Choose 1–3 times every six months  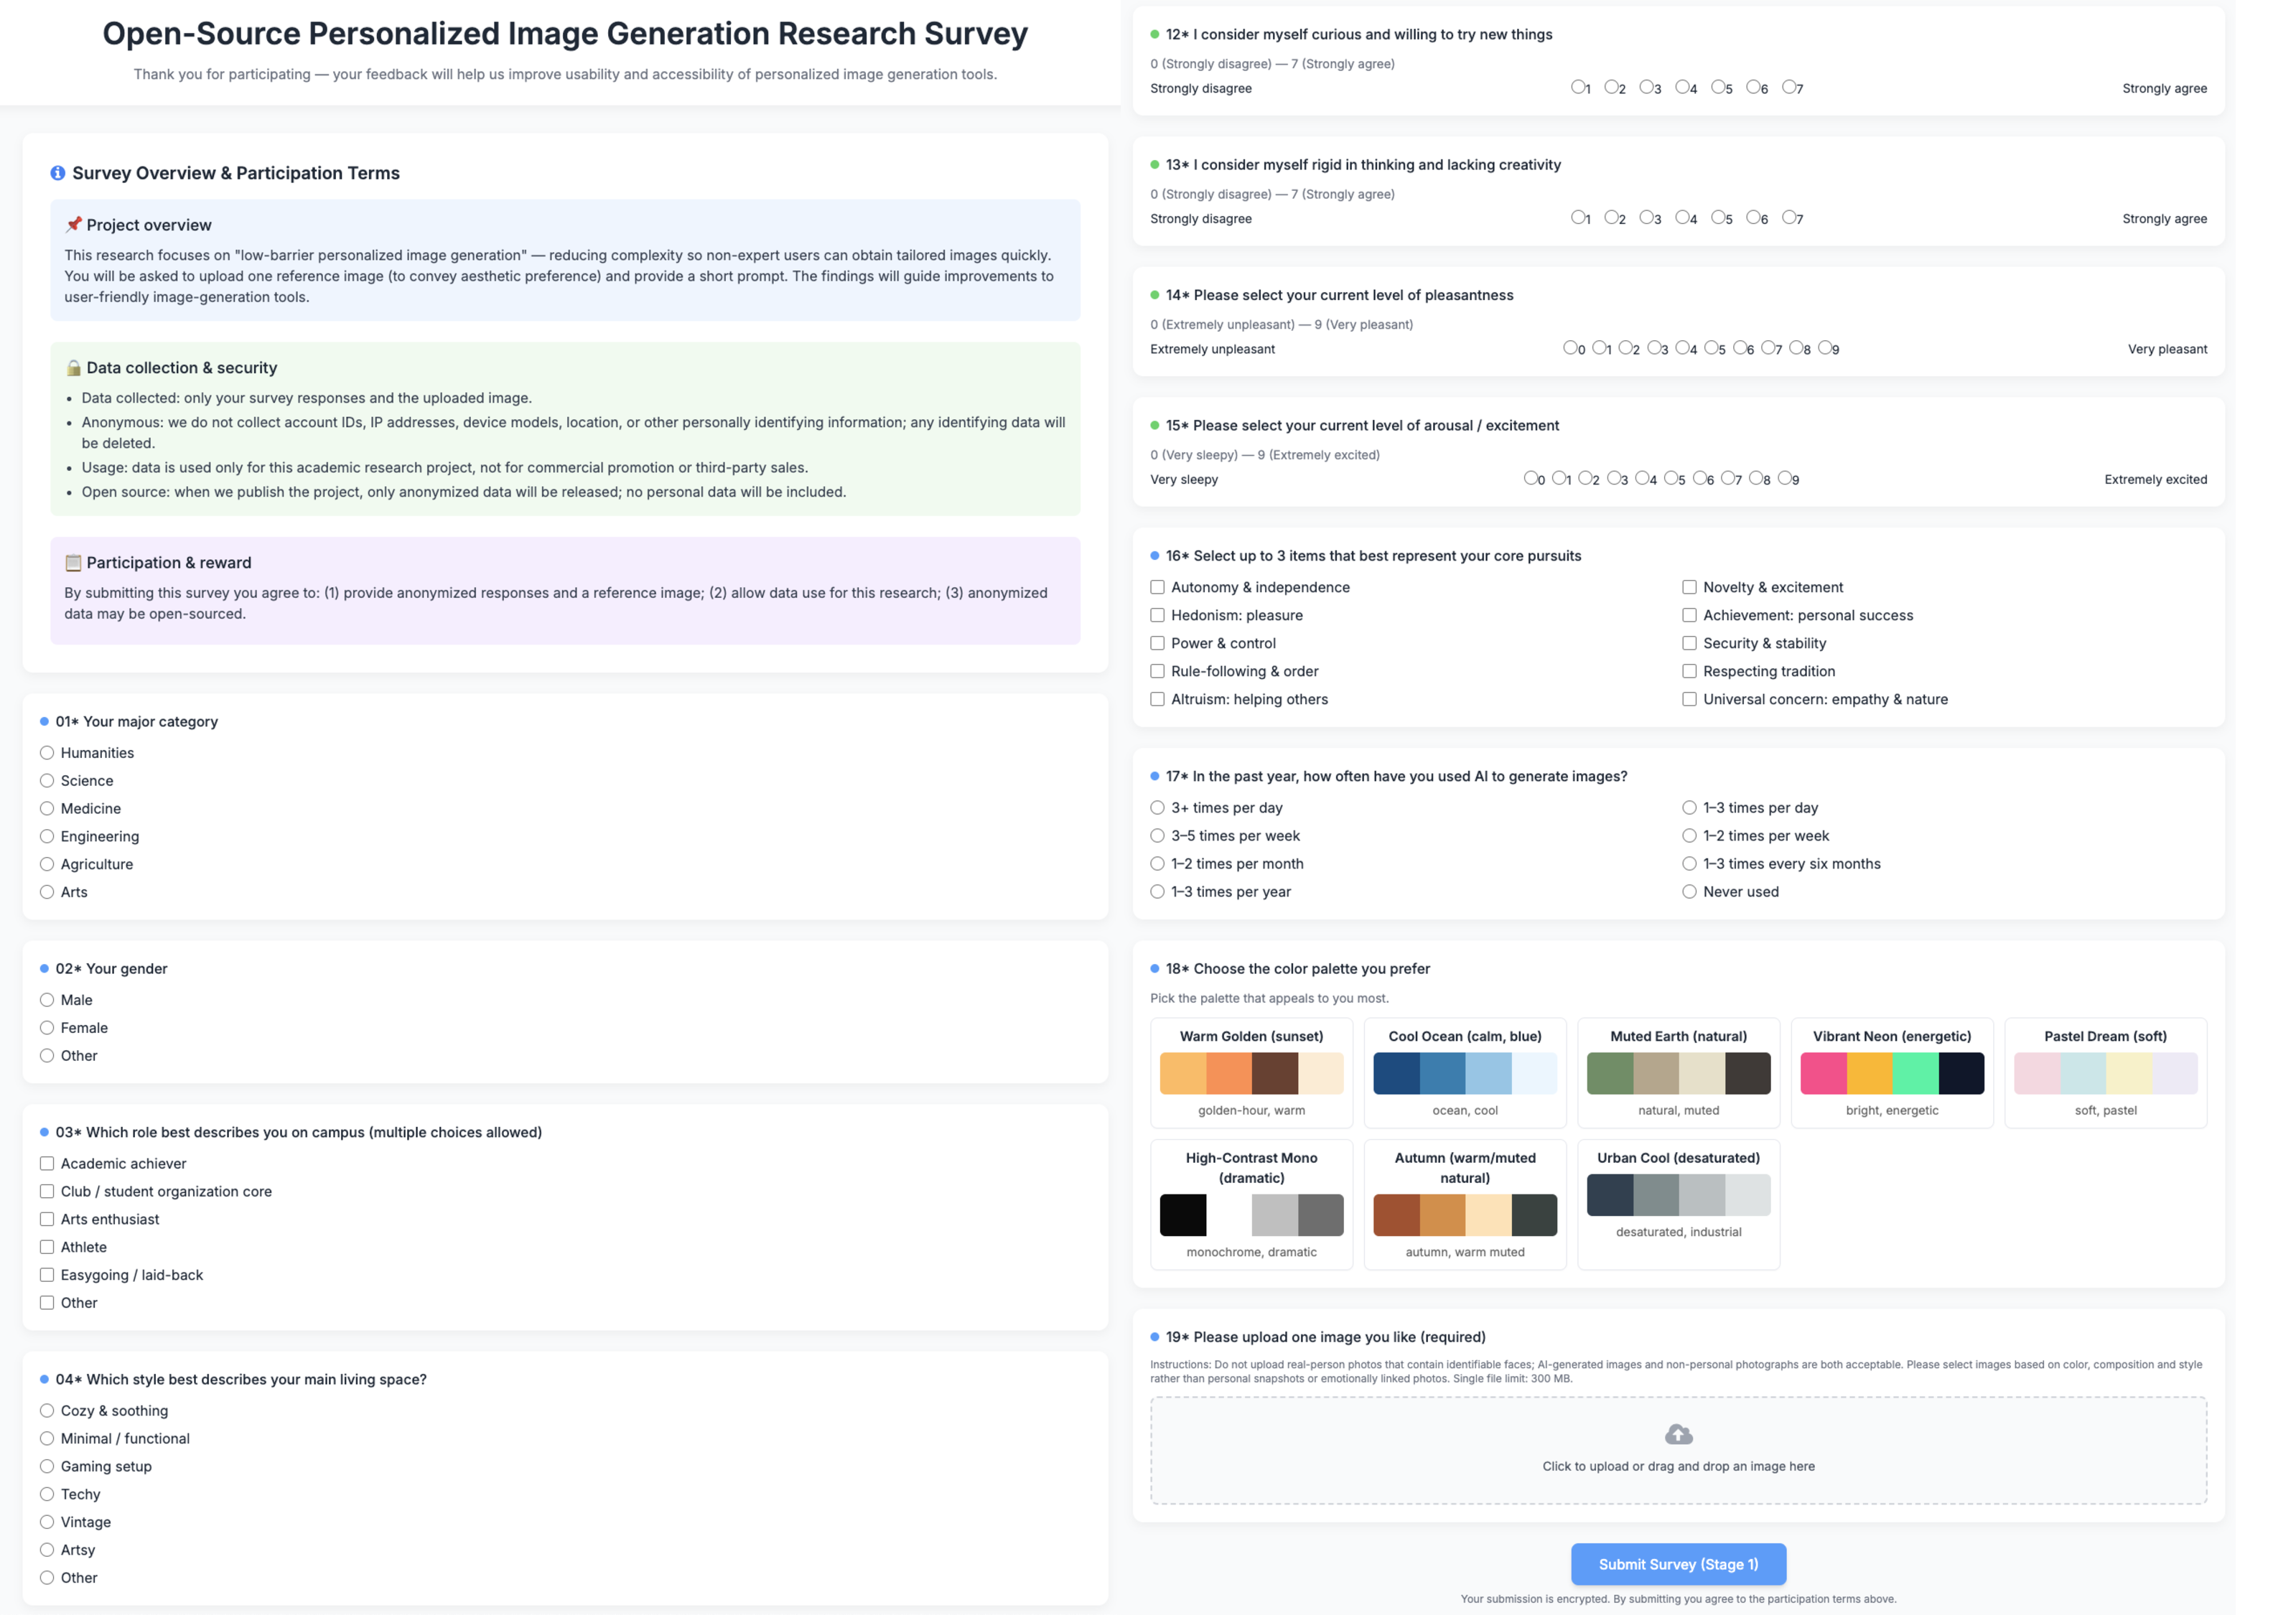pyautogui.click(x=1689, y=864)
